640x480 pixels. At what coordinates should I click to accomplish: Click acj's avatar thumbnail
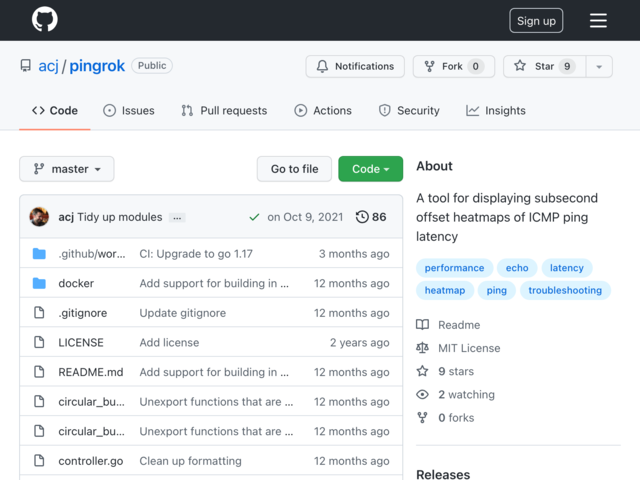point(39,217)
